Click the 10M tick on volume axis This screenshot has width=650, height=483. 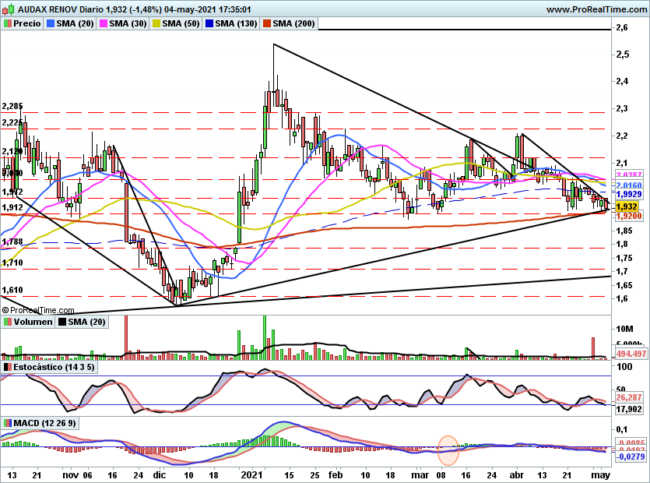(x=625, y=329)
